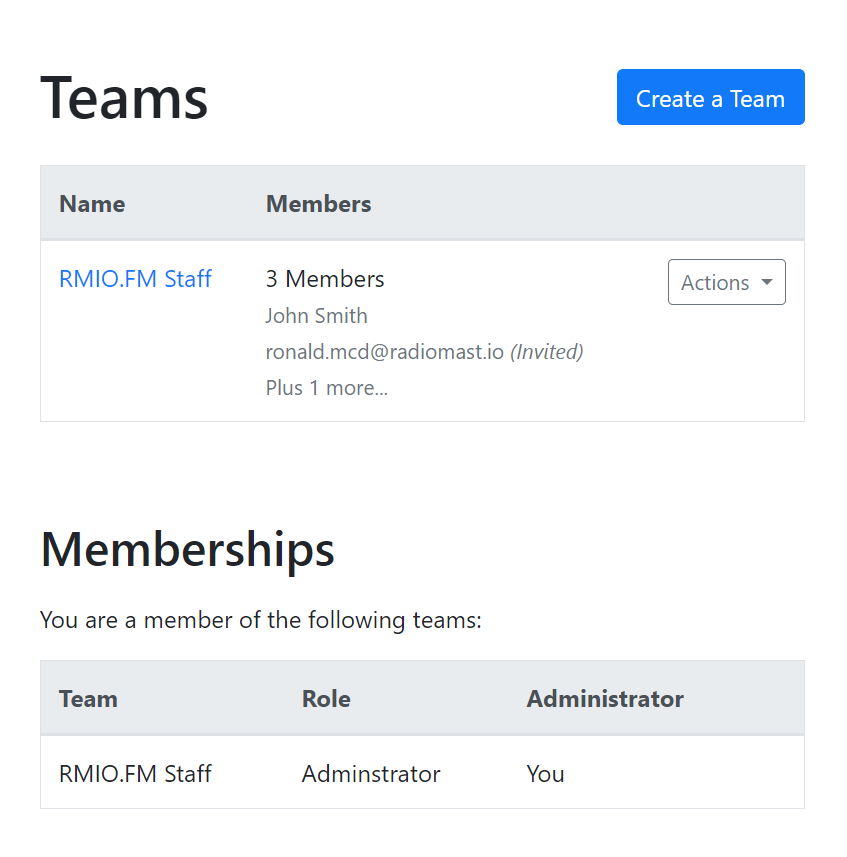The image size is (847, 857).
Task: Select RMIO.FM Staff in the Memberships table
Action: click(135, 774)
